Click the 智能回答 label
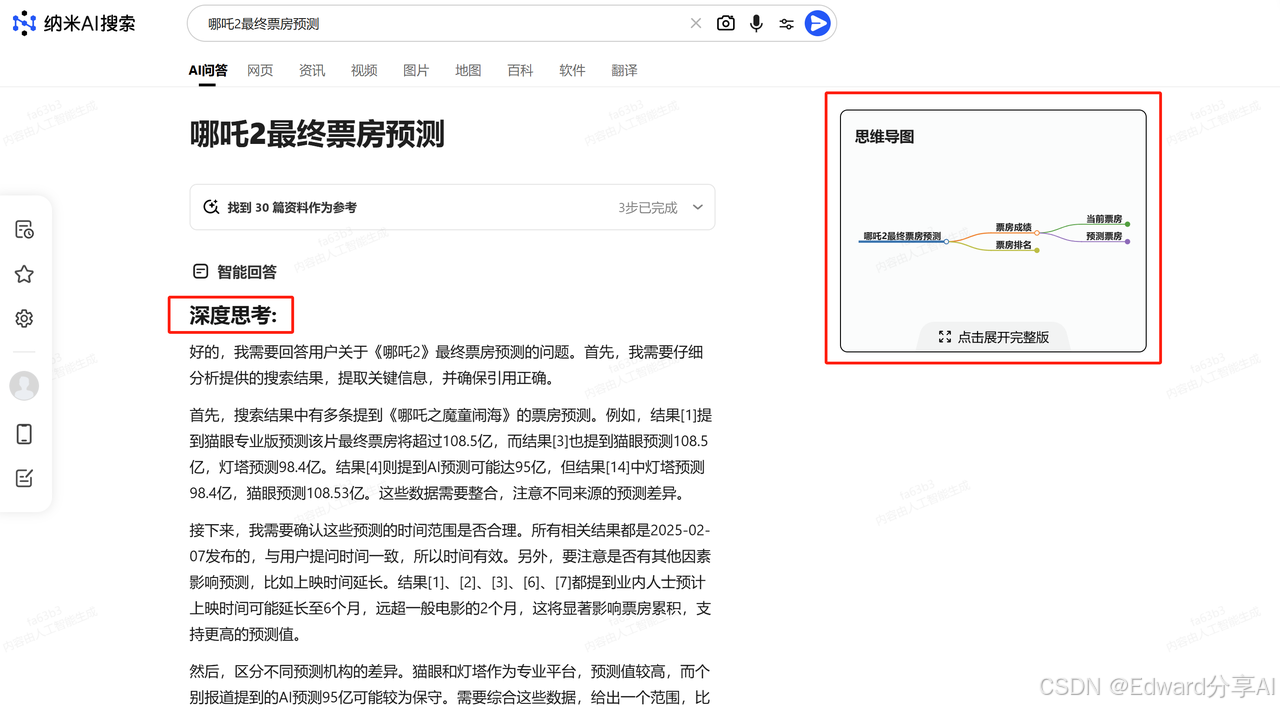1280x708 pixels. pyautogui.click(x=247, y=272)
